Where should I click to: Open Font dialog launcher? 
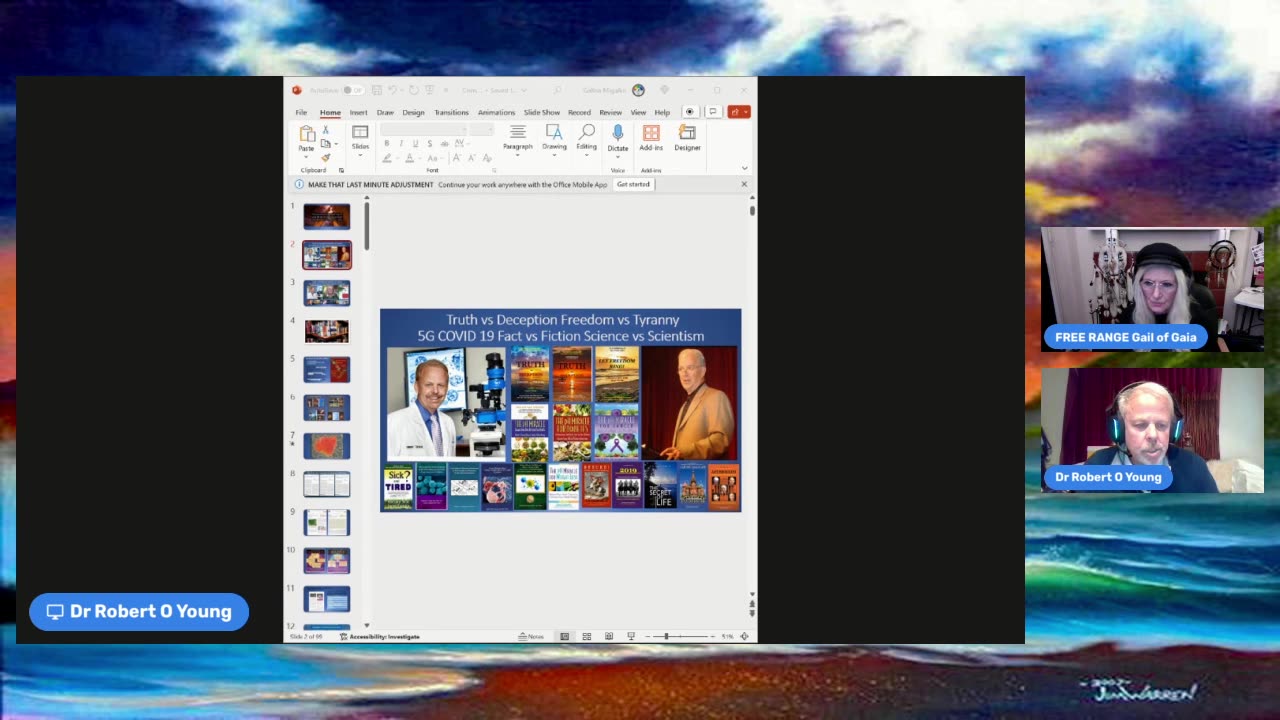[x=494, y=170]
